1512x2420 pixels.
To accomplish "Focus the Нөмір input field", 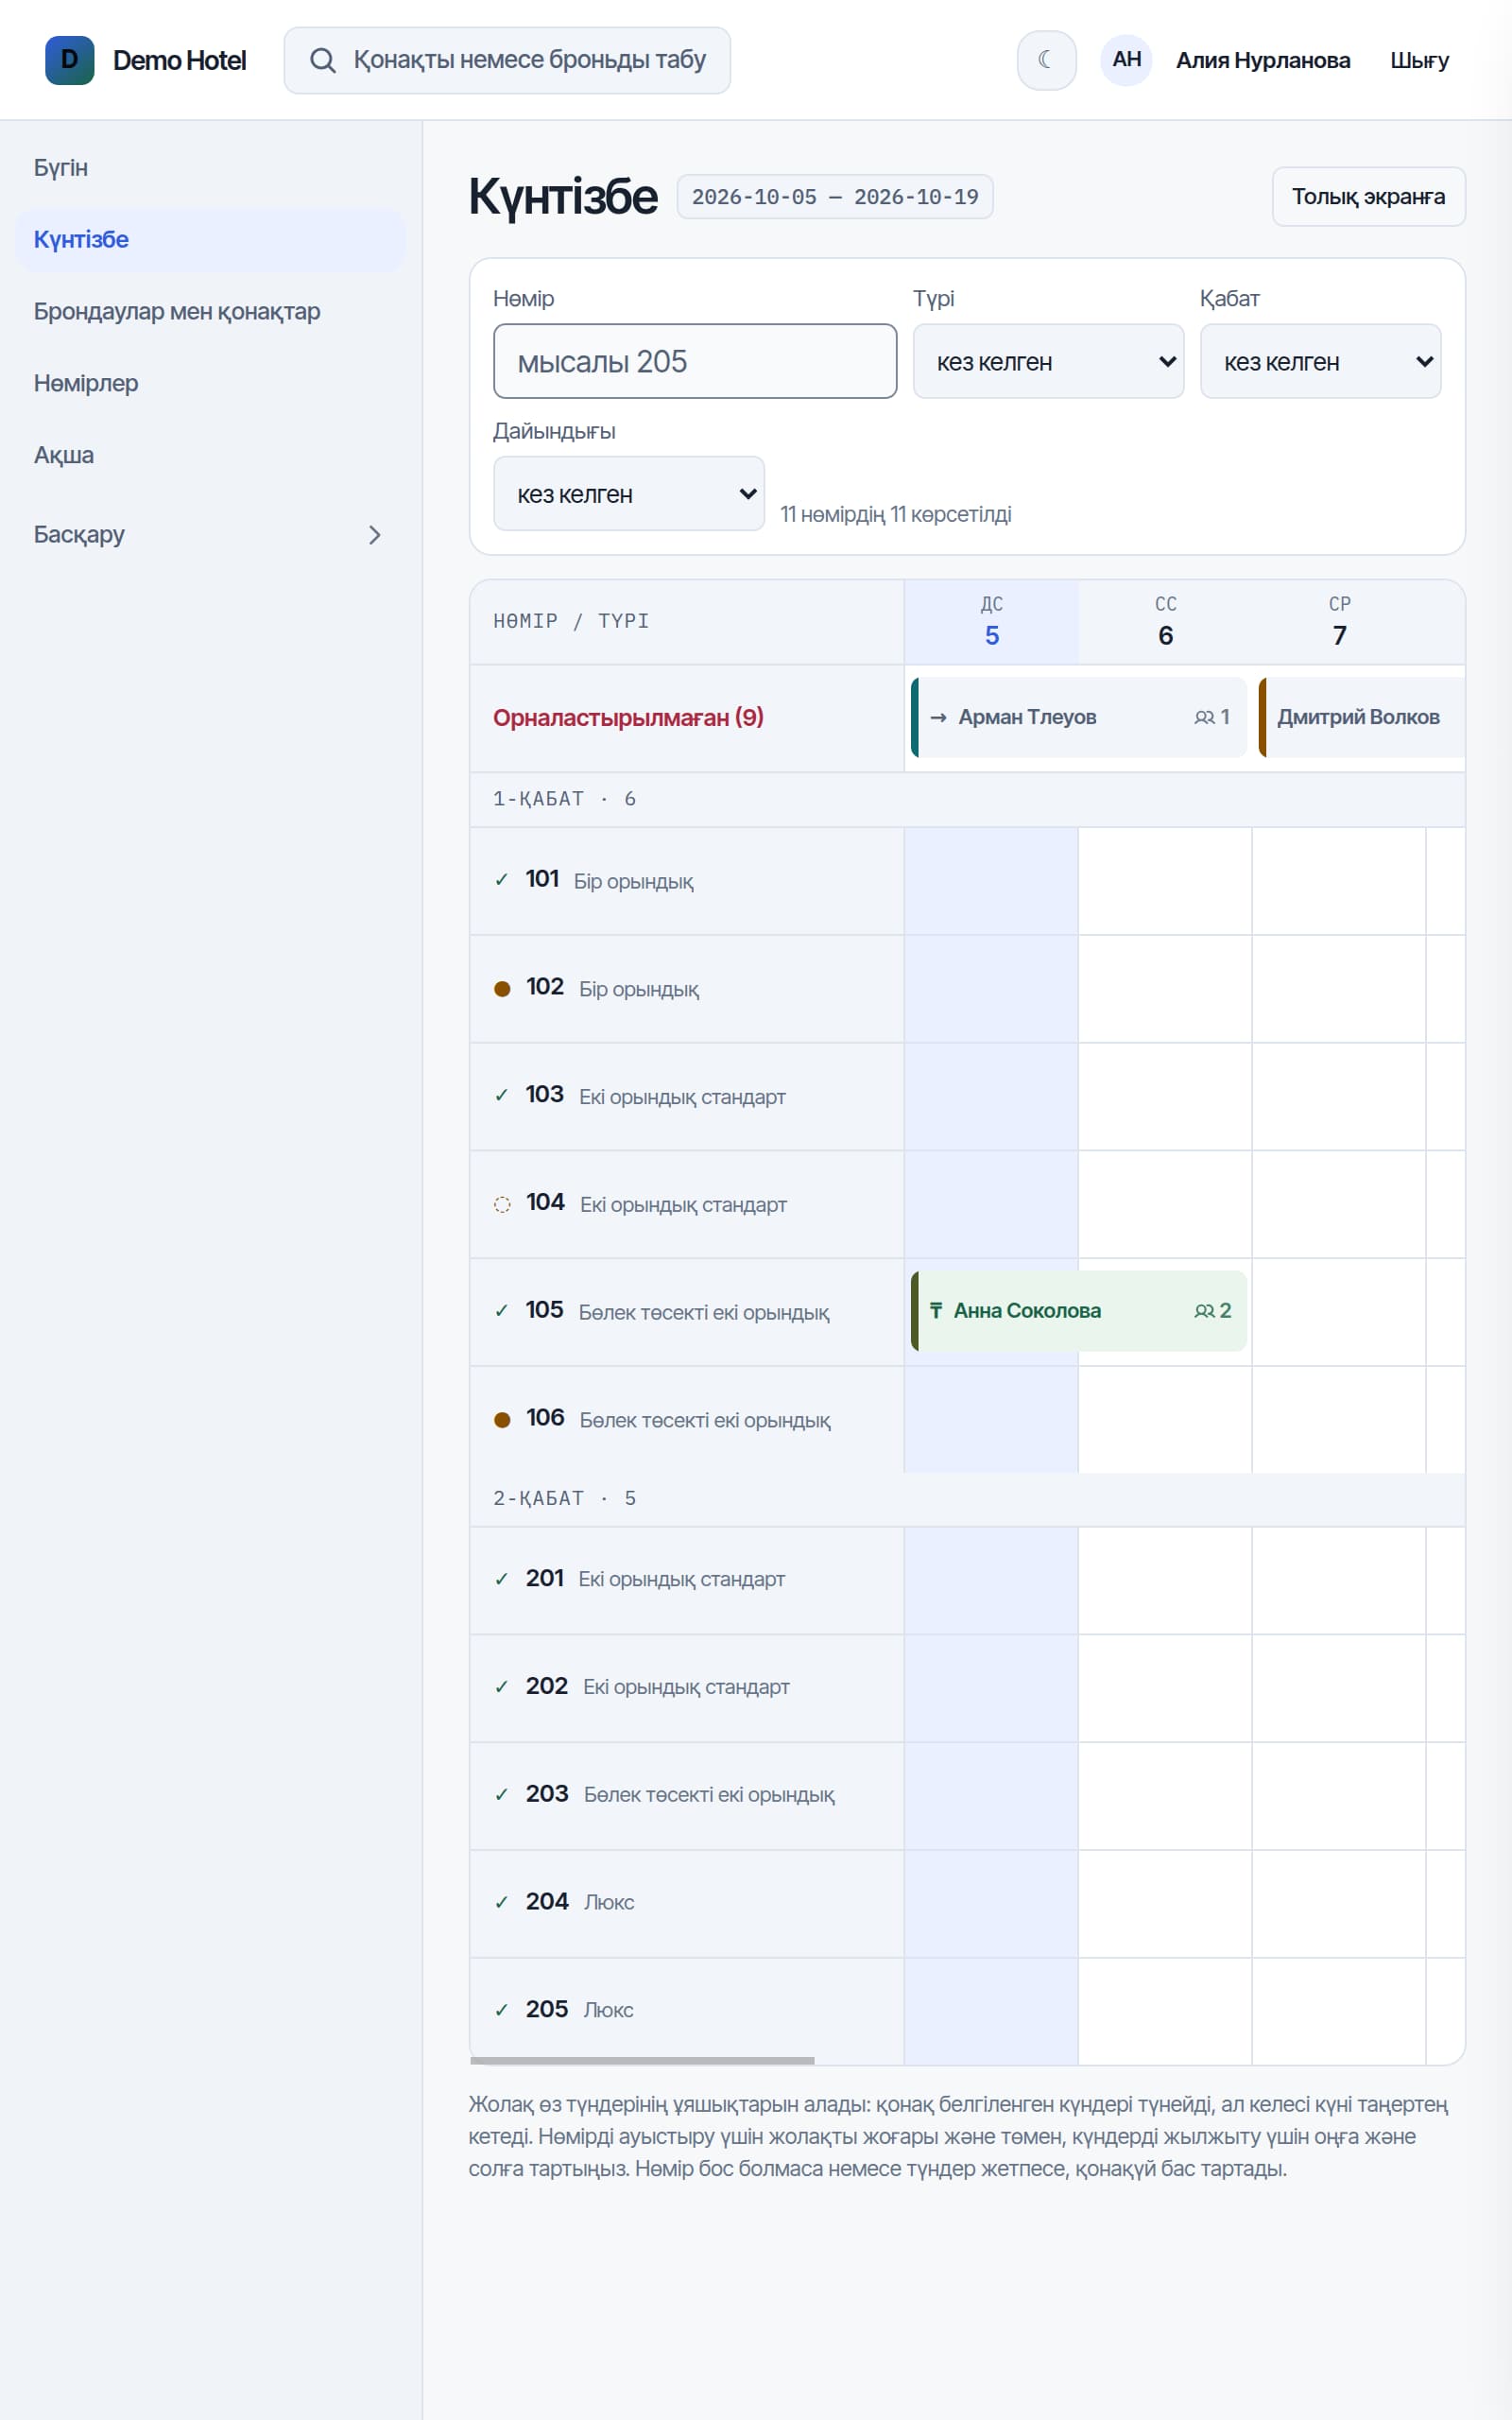I will point(695,361).
